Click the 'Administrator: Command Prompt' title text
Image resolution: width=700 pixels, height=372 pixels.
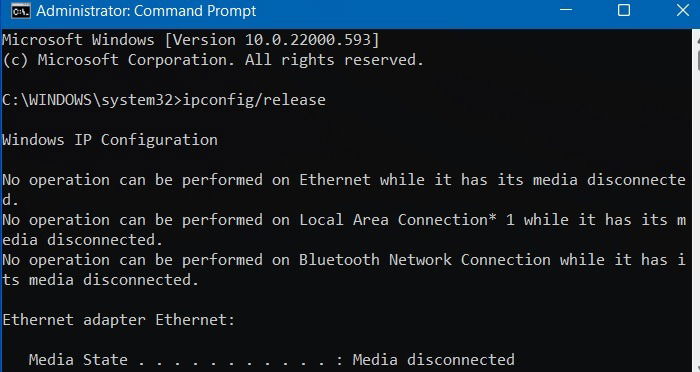pos(146,11)
